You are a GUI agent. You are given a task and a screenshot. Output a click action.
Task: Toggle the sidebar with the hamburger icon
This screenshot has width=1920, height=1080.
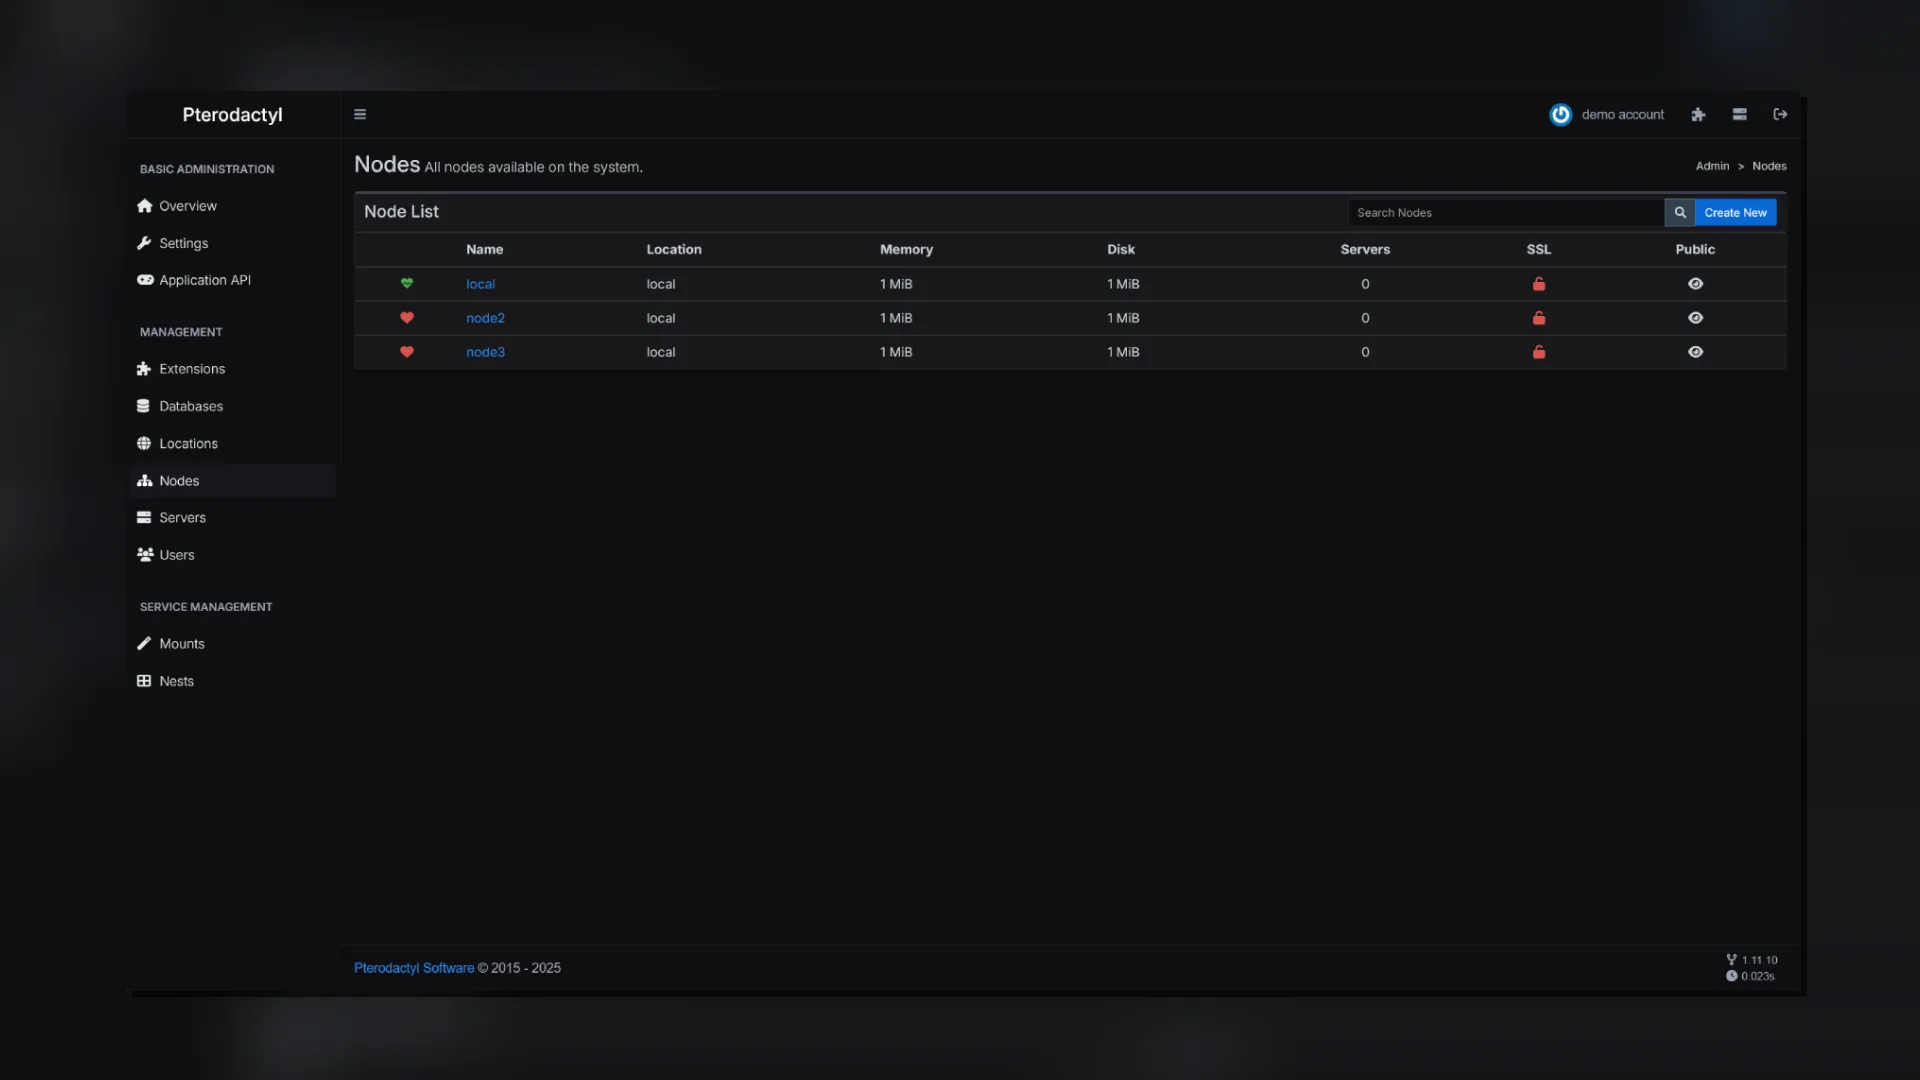[360, 114]
